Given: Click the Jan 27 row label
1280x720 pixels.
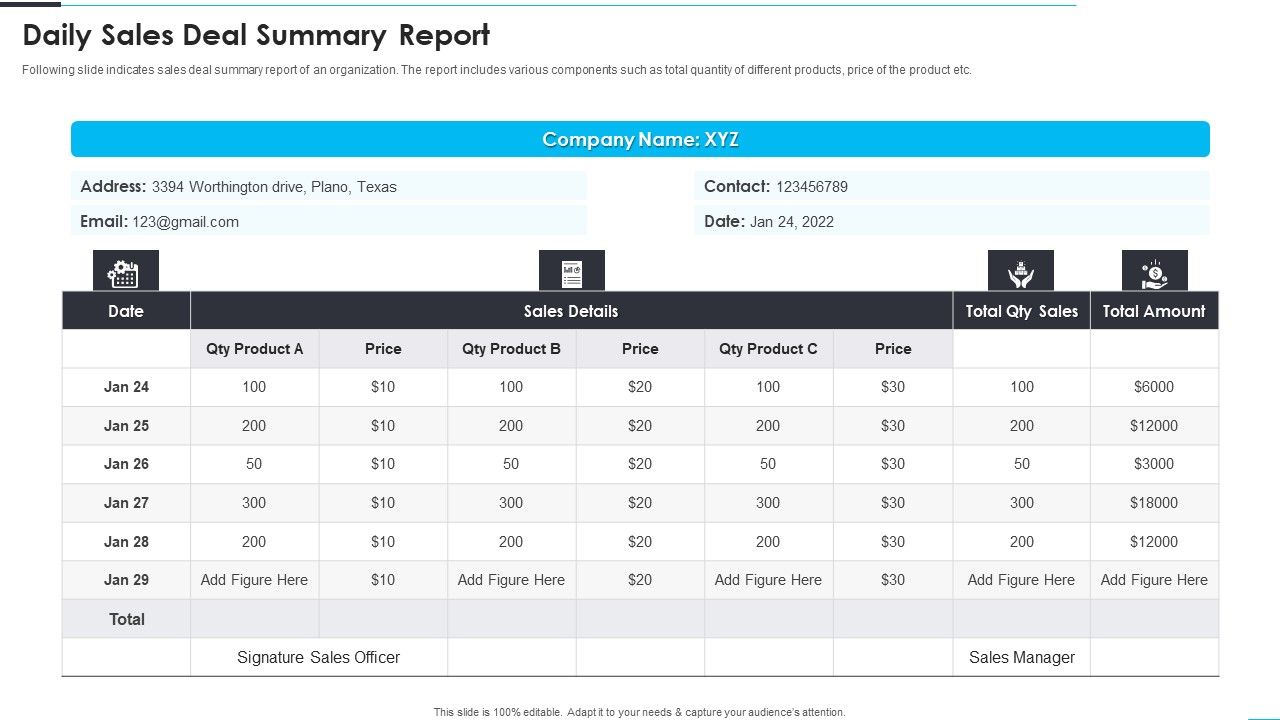Looking at the screenshot, I should 126,503.
